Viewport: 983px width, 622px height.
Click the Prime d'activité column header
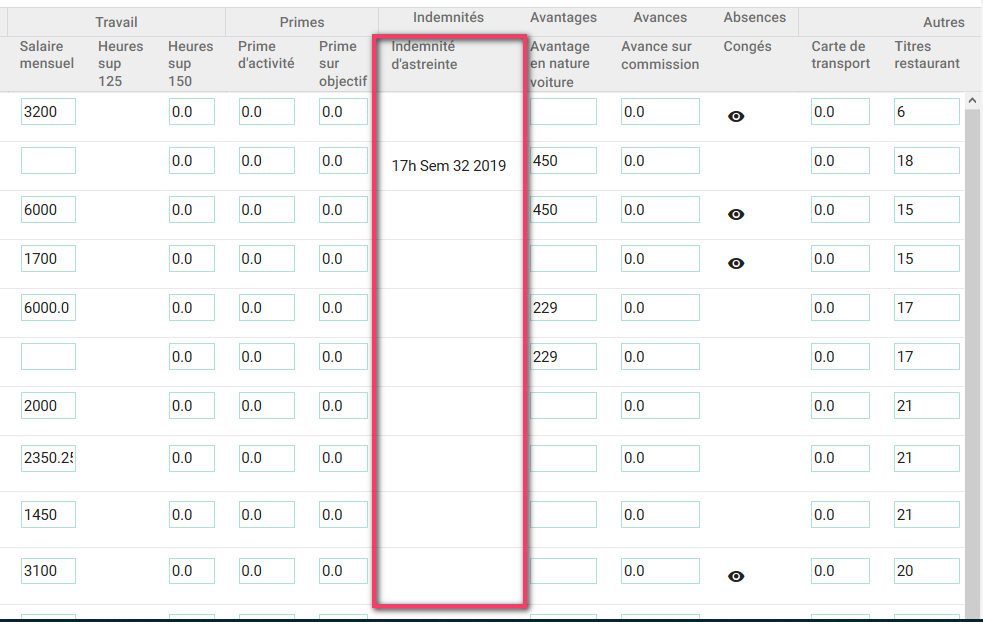pyautogui.click(x=266, y=55)
